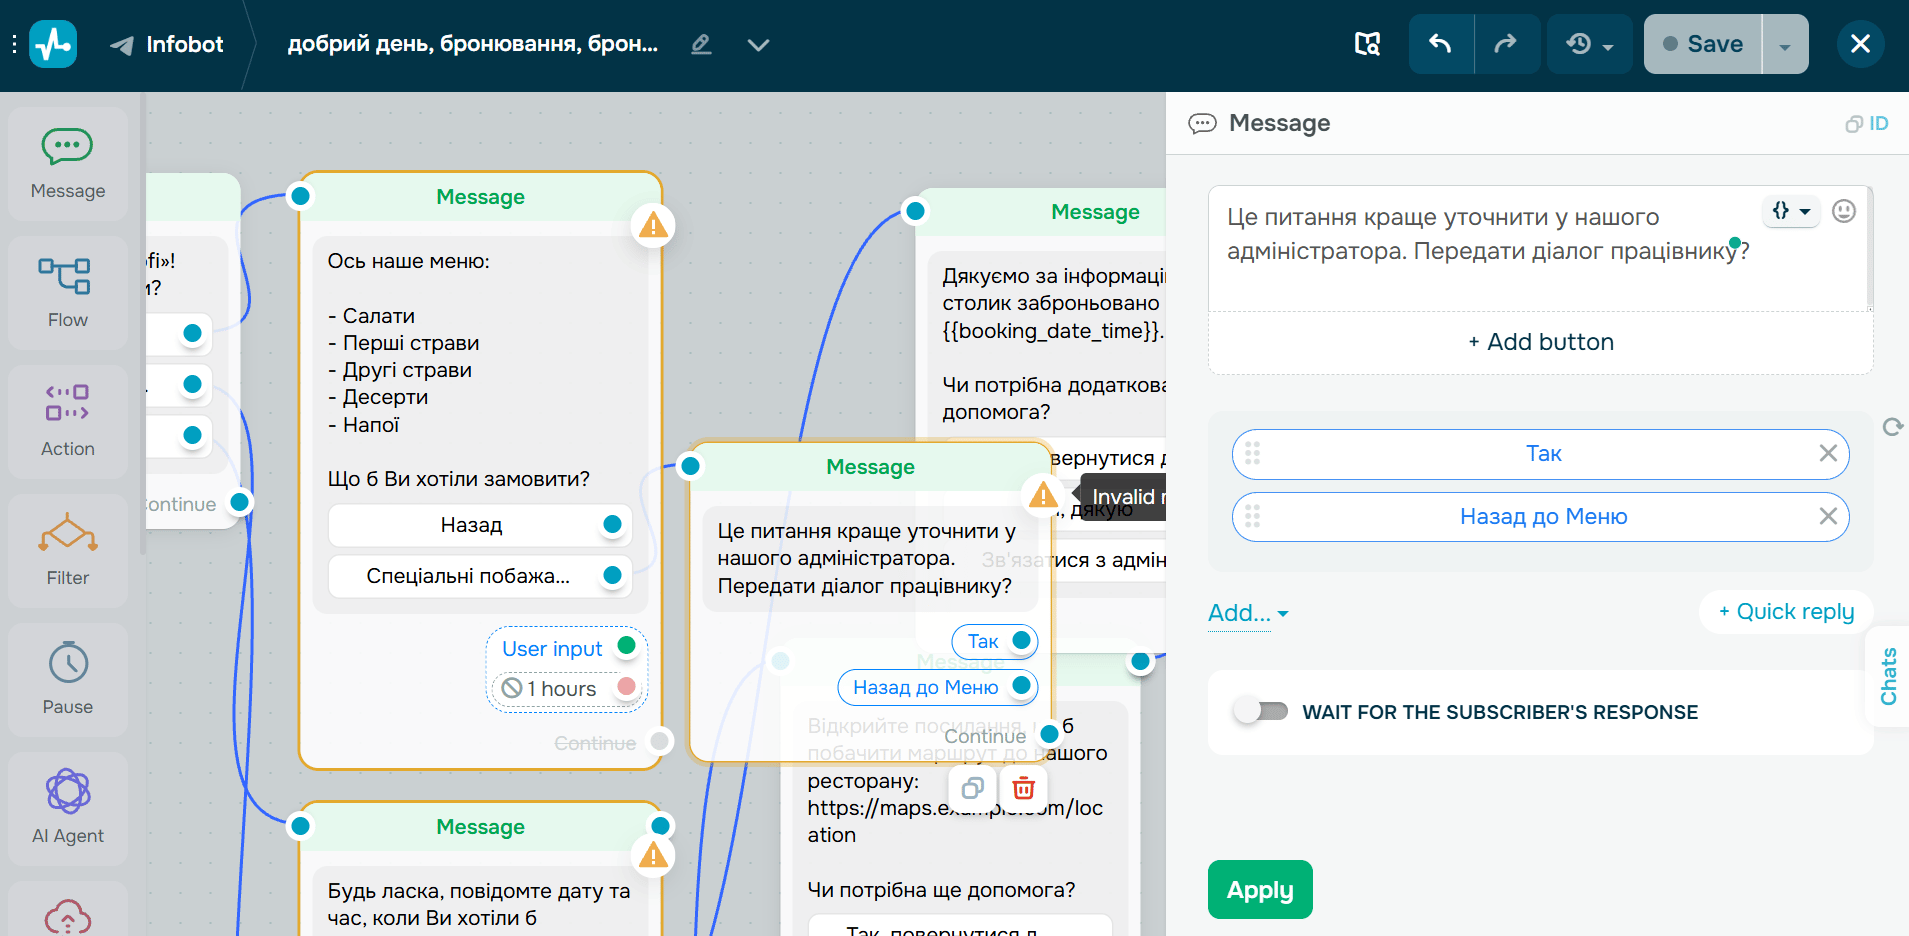Save the flow

(x=1703, y=44)
